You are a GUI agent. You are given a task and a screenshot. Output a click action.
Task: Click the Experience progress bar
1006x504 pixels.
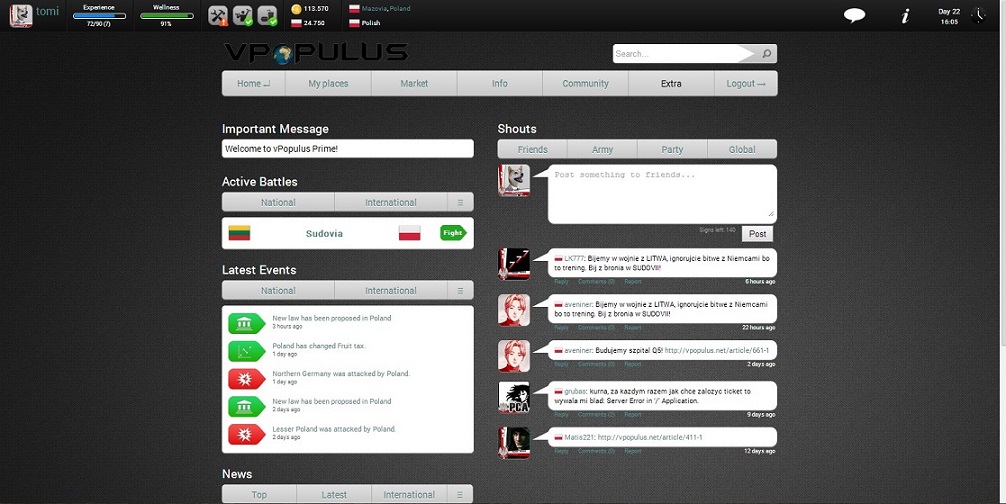tap(99, 16)
